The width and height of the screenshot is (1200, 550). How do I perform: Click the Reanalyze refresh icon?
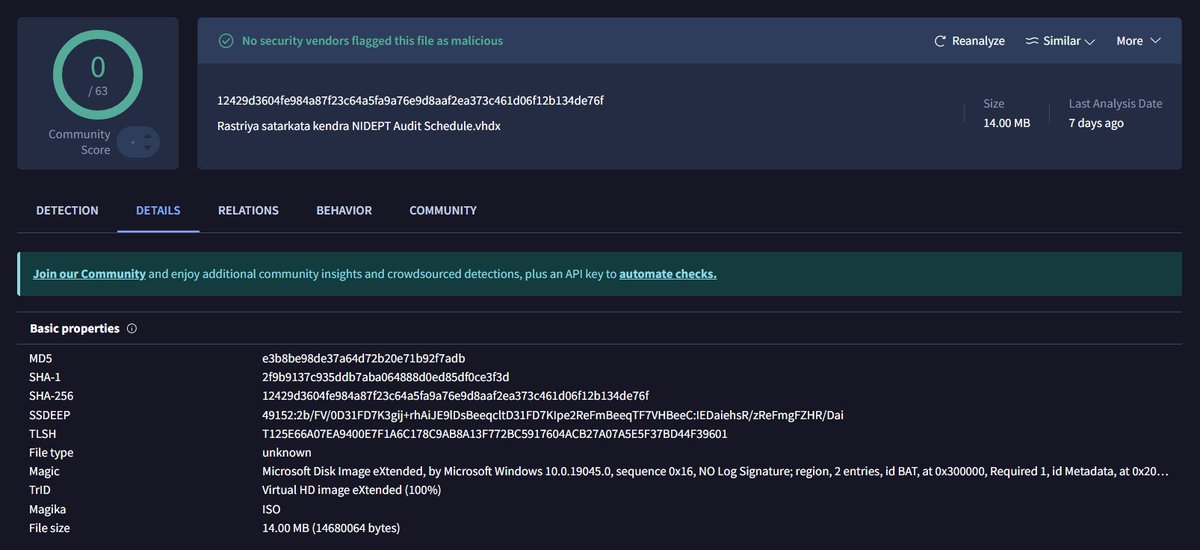940,41
